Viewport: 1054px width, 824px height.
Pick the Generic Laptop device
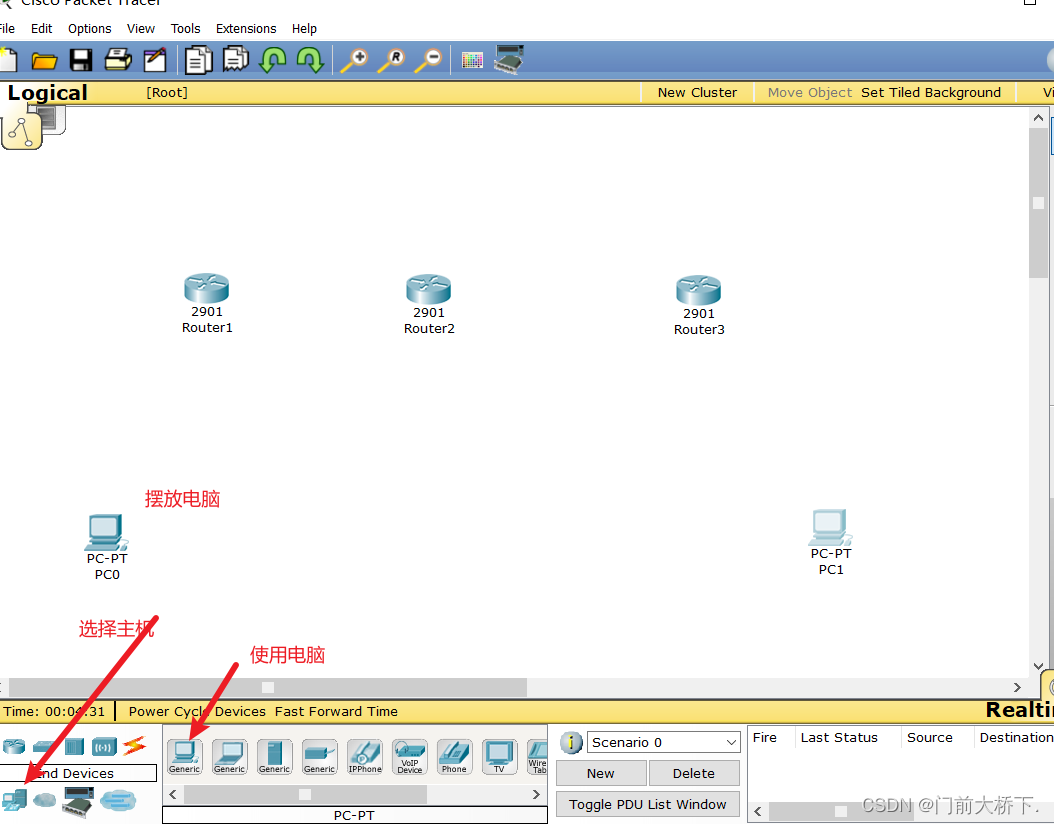point(229,756)
